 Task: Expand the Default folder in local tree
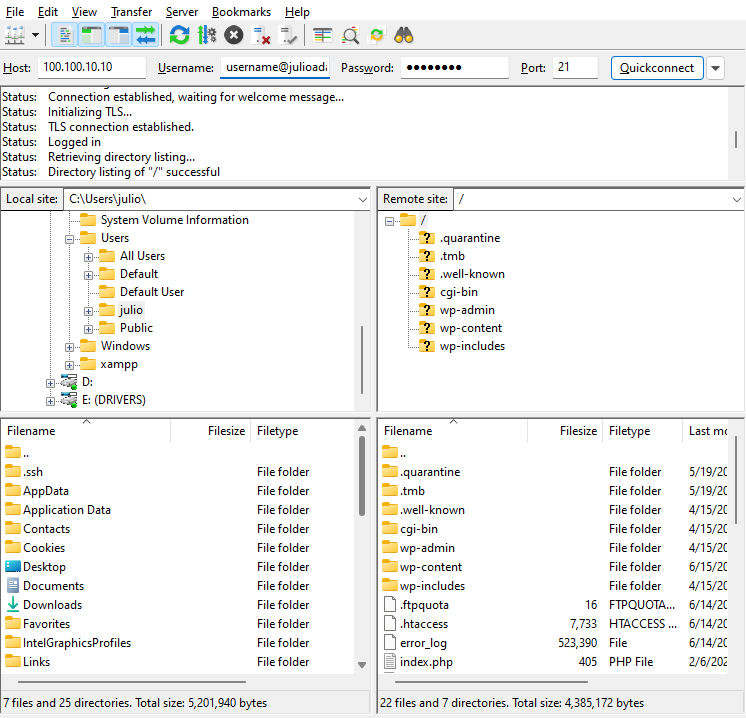pyautogui.click(x=88, y=275)
